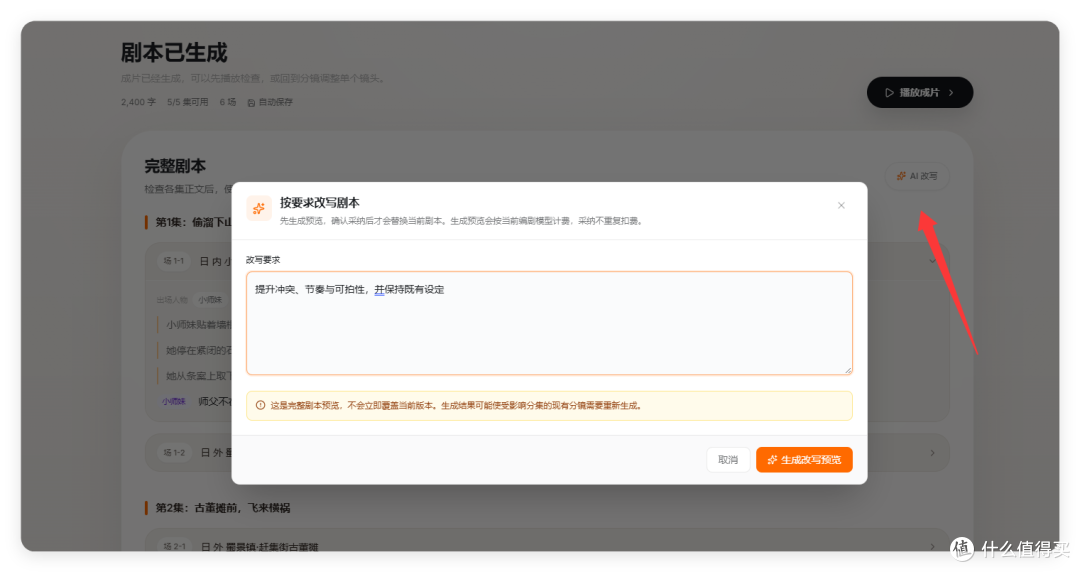Screen dimensions: 1080x572
Task: Cancel the rewrite with 取消
Action: coord(728,460)
